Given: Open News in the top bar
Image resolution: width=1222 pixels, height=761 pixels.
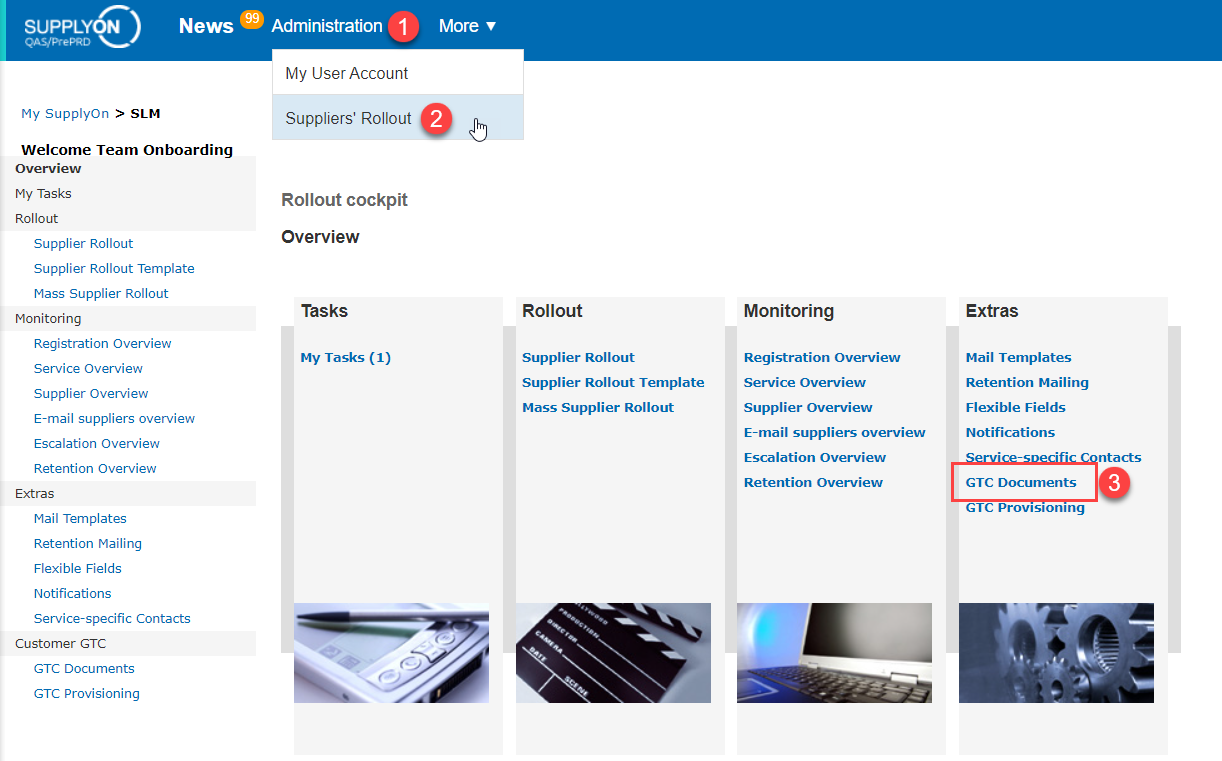Looking at the screenshot, I should 206,26.
